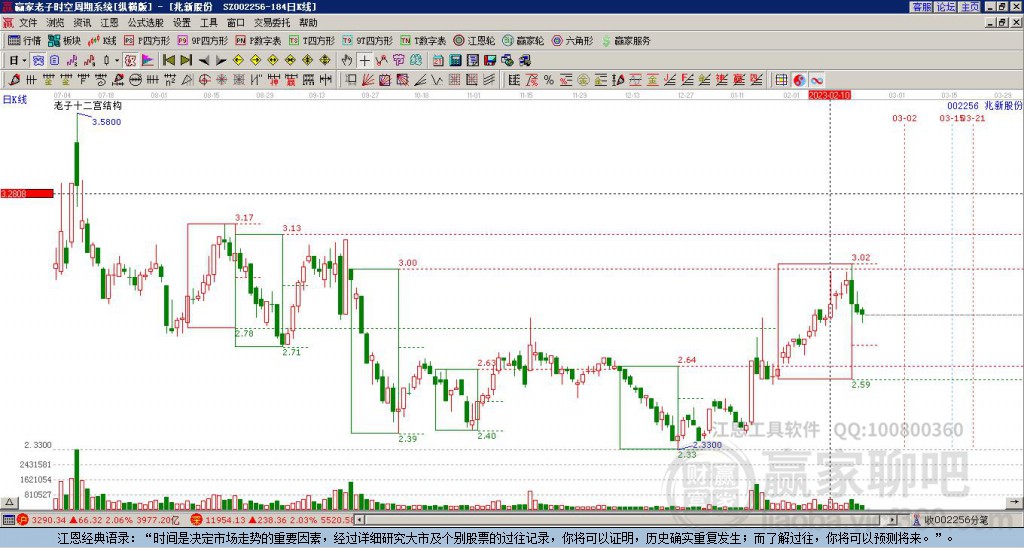Click the 2023-02-10 date marker

coord(829,95)
